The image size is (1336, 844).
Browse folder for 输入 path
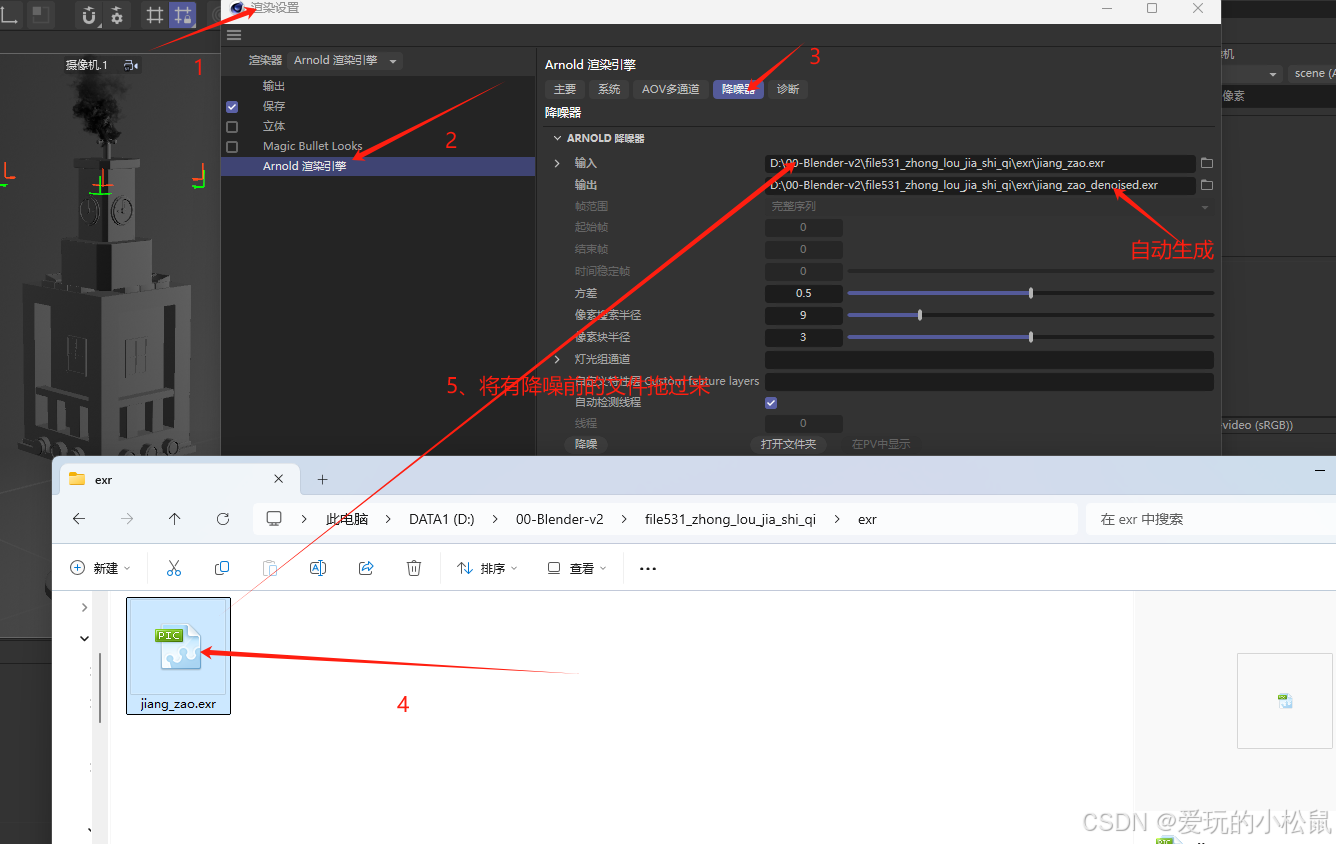1206,163
